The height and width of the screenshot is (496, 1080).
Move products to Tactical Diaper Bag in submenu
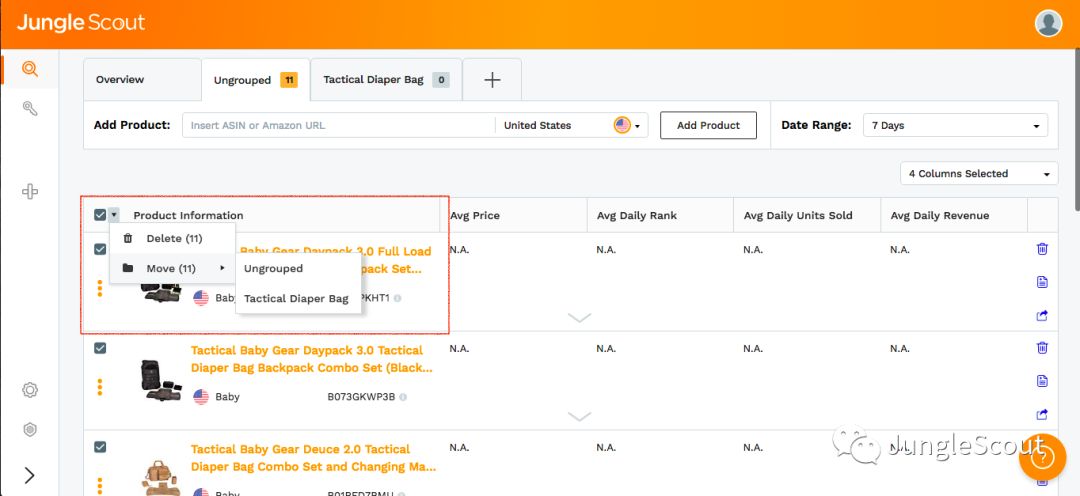(x=298, y=299)
